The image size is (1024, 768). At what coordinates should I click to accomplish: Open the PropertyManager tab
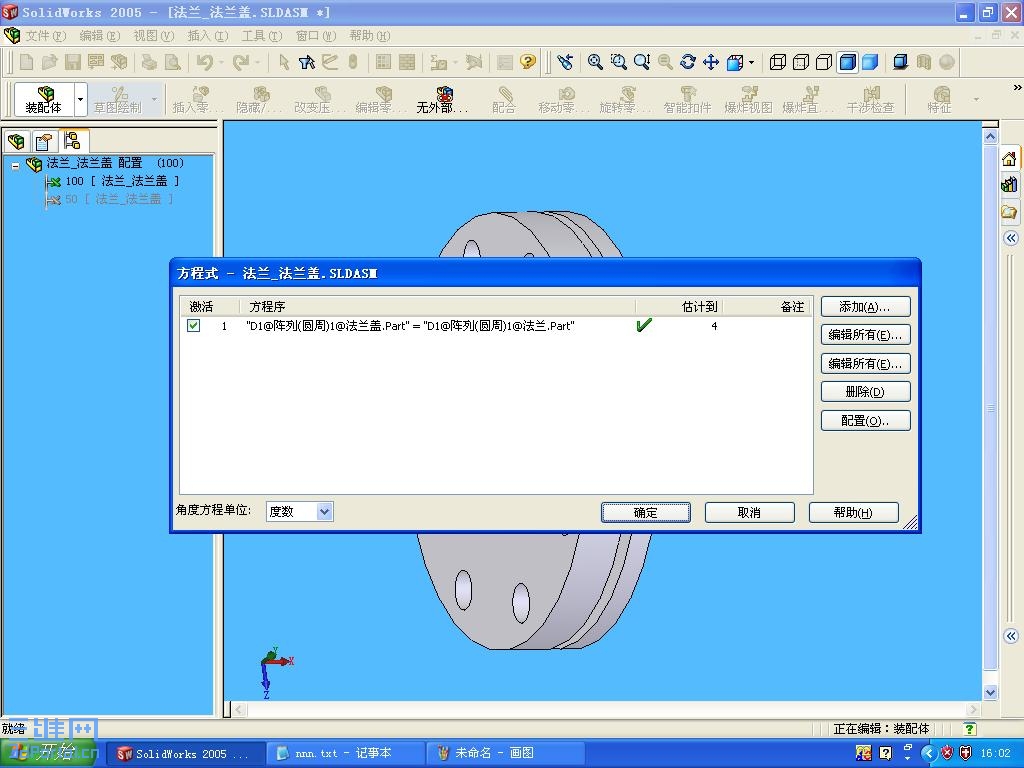pyautogui.click(x=44, y=140)
